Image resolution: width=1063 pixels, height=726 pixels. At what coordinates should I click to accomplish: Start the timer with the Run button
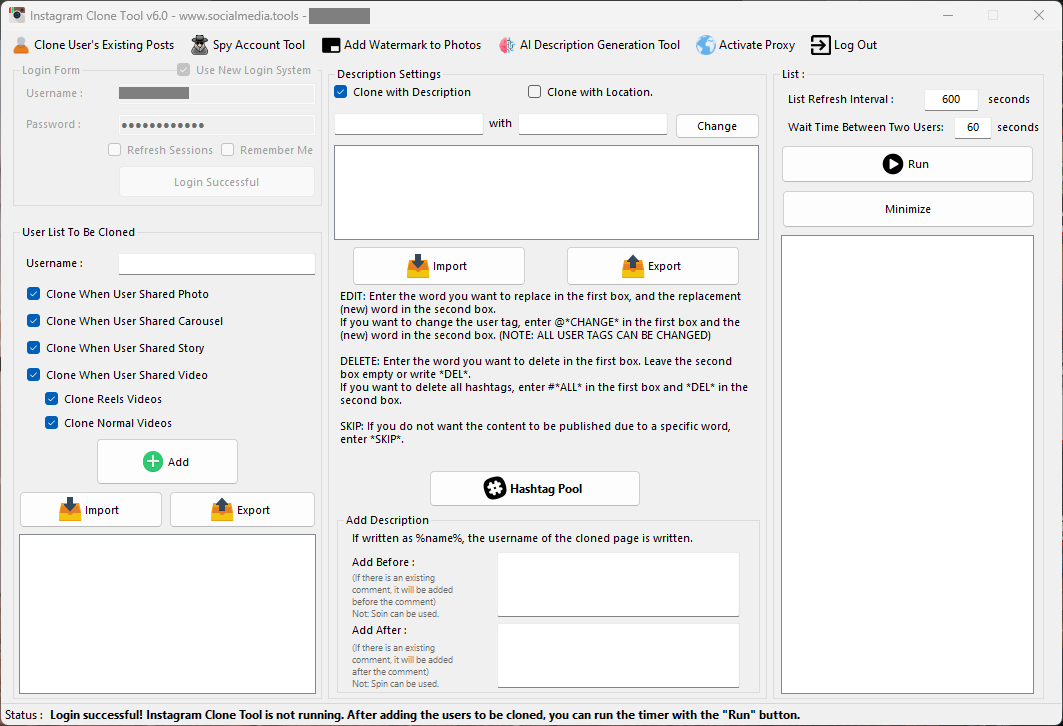click(907, 164)
